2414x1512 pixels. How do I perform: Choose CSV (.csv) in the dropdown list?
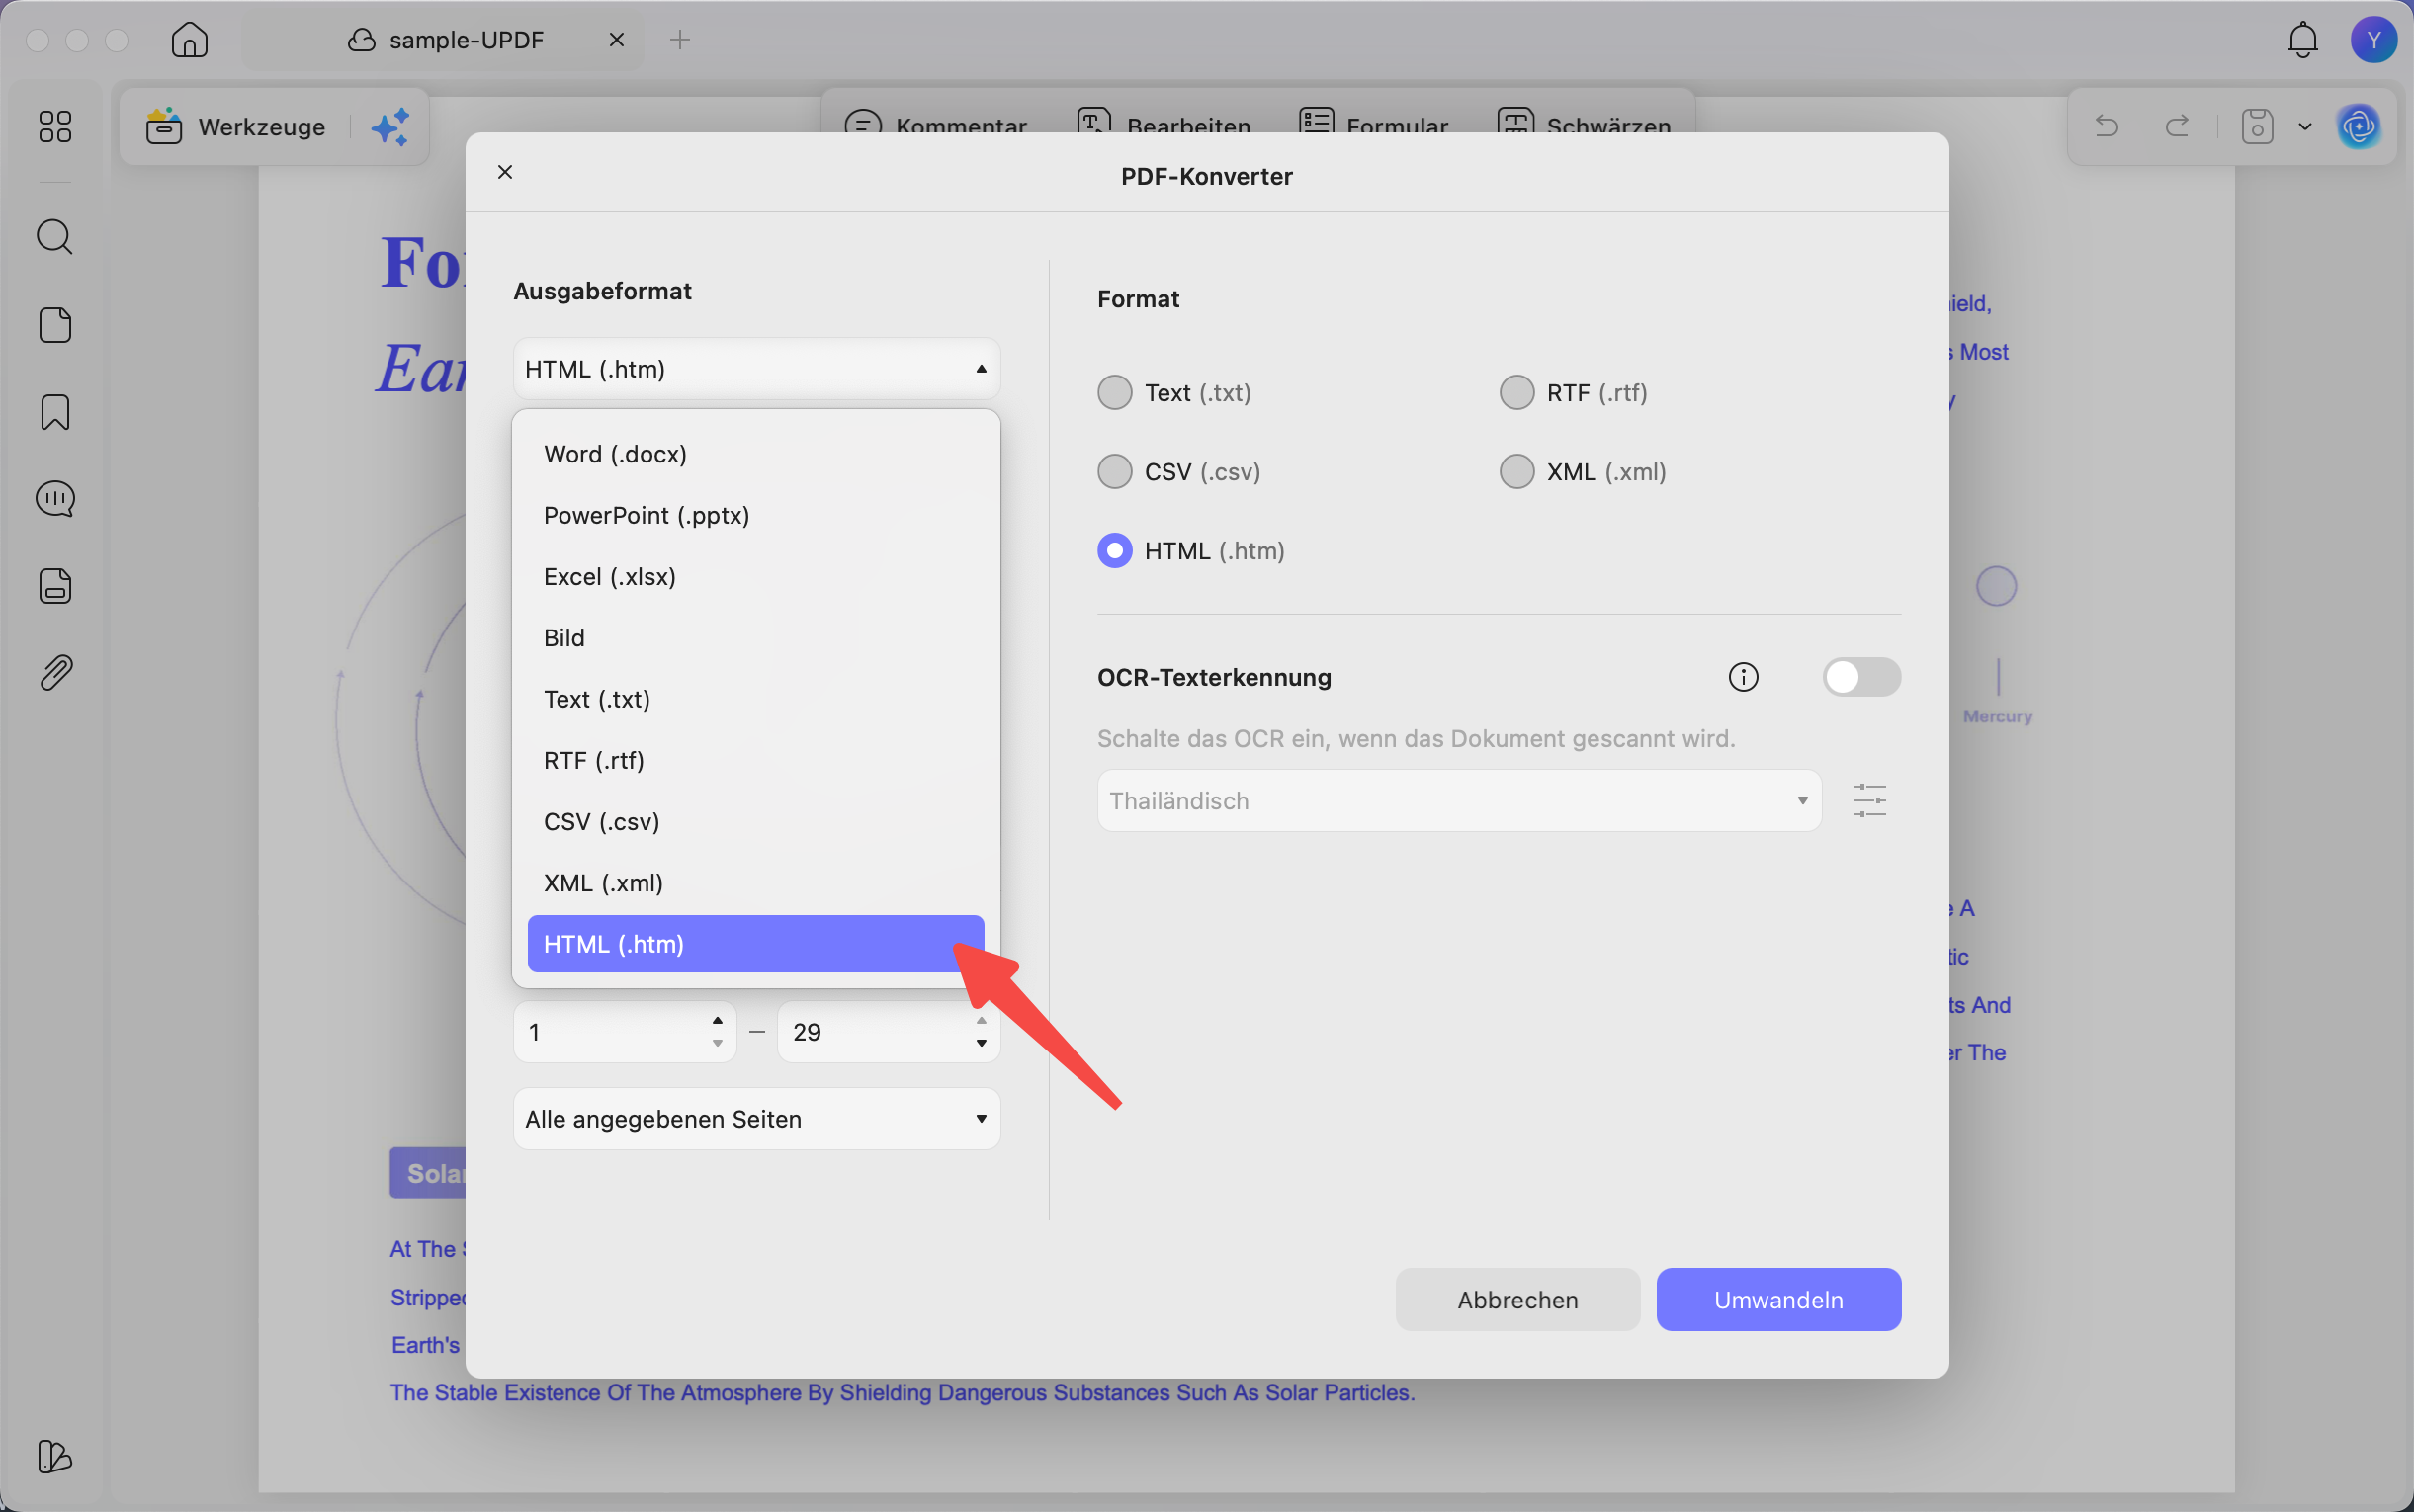(x=756, y=822)
